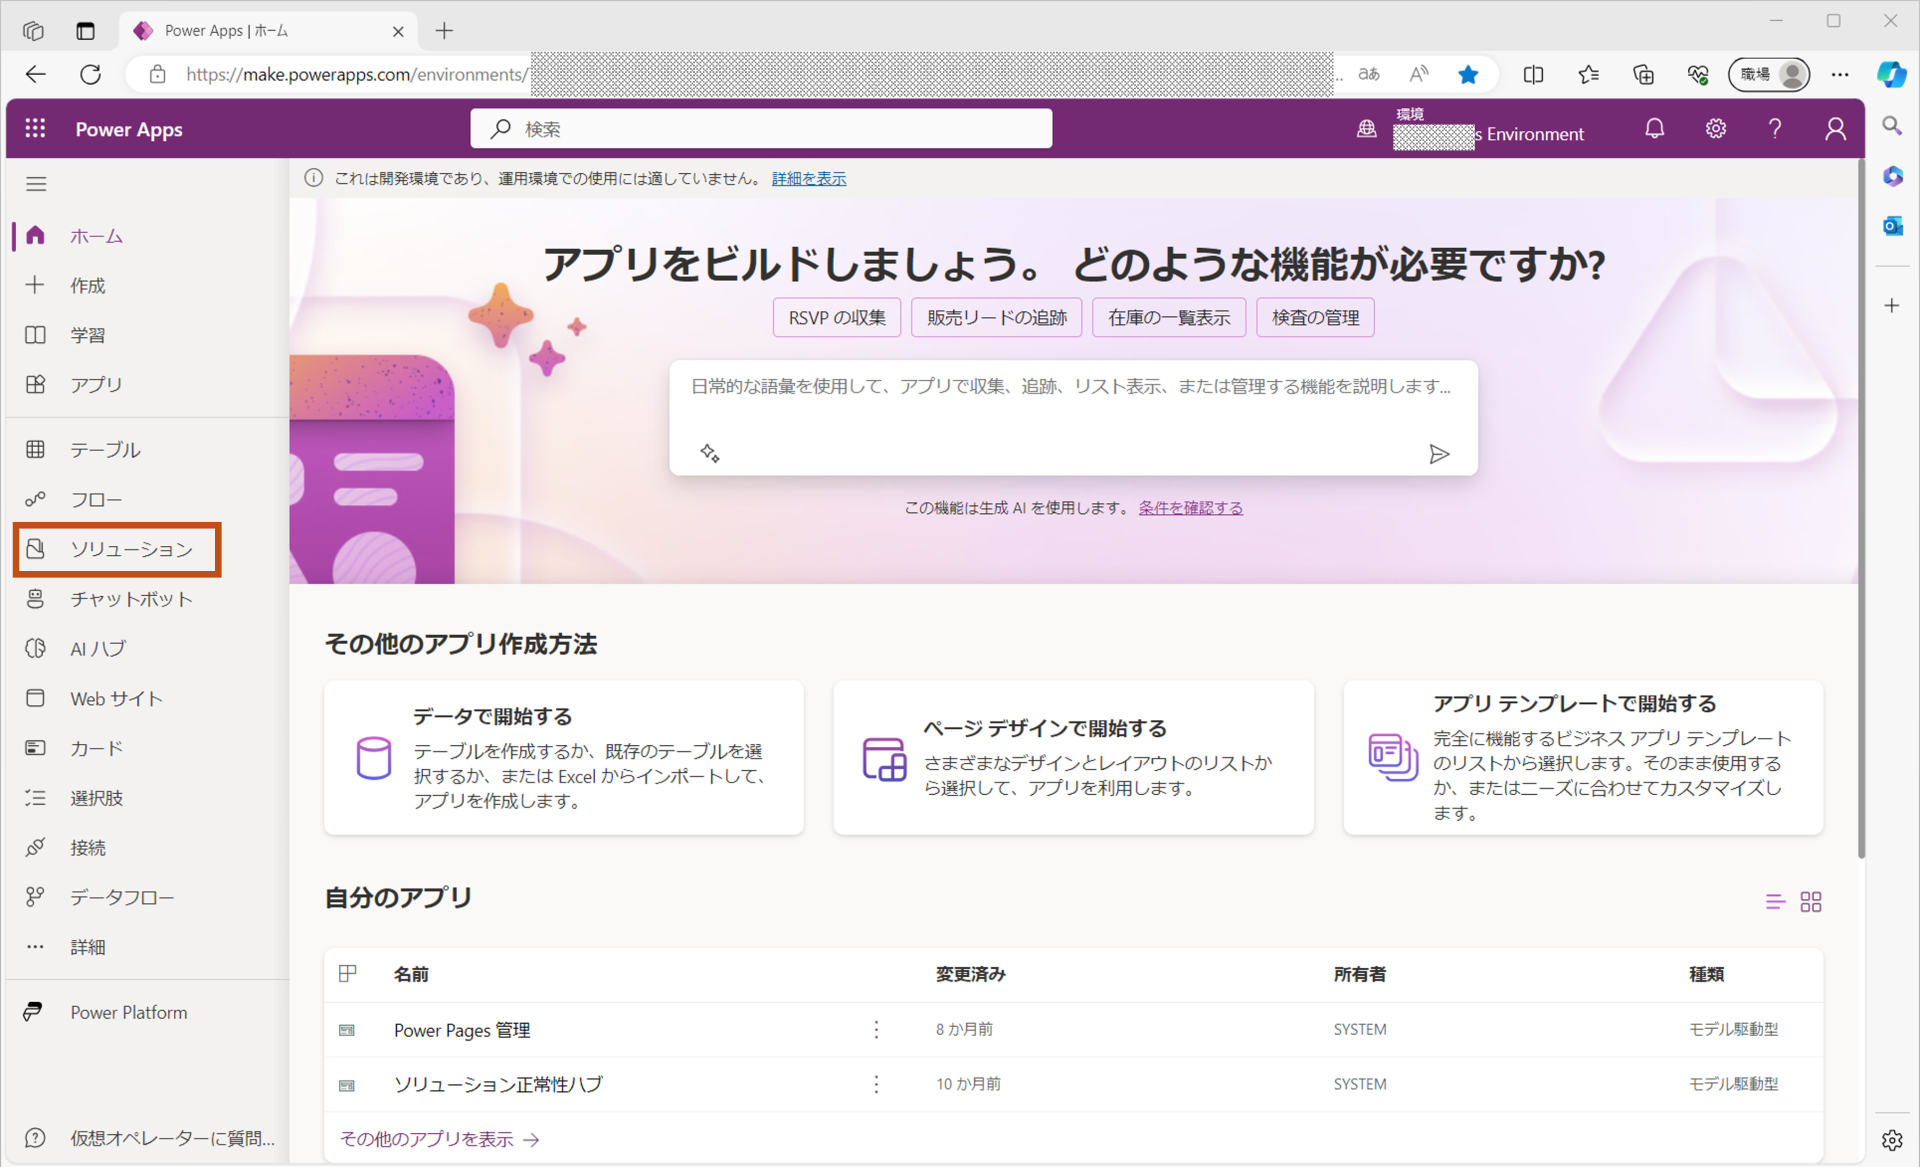Click the table column selector icon
1920x1167 pixels.
348,974
